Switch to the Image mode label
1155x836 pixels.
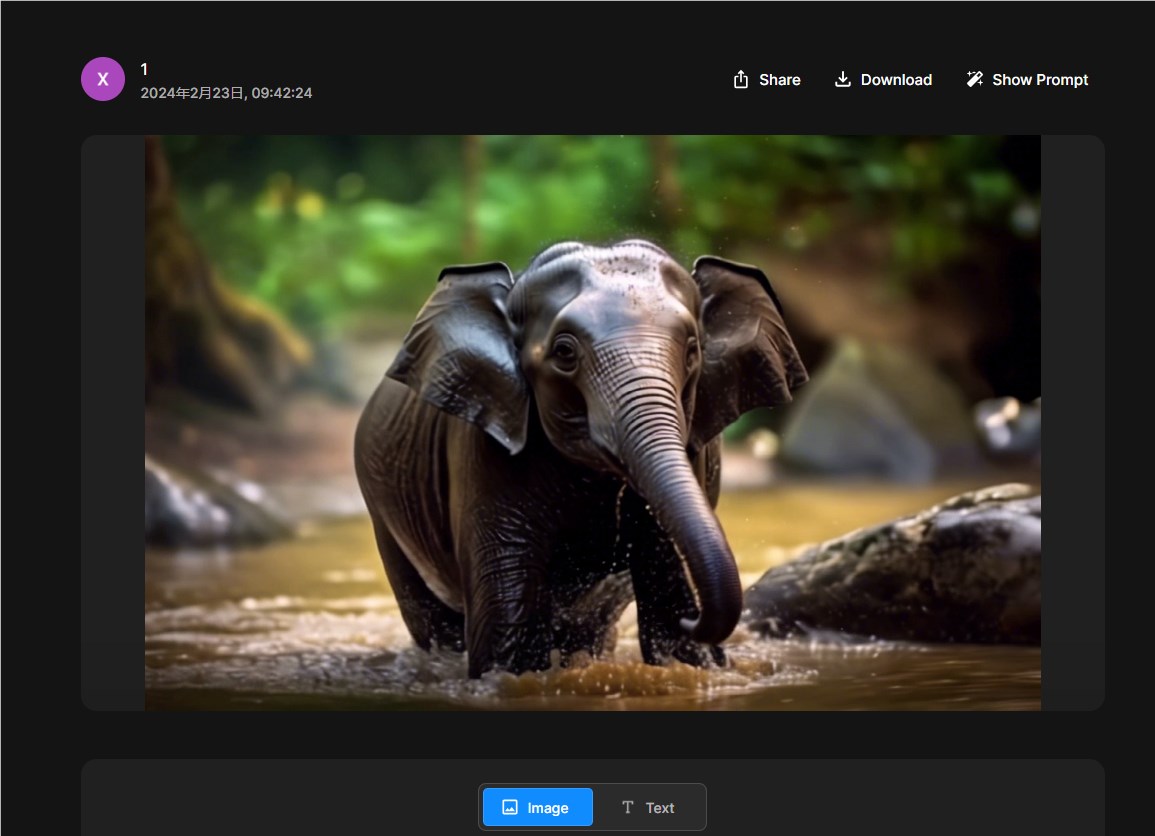[548, 808]
